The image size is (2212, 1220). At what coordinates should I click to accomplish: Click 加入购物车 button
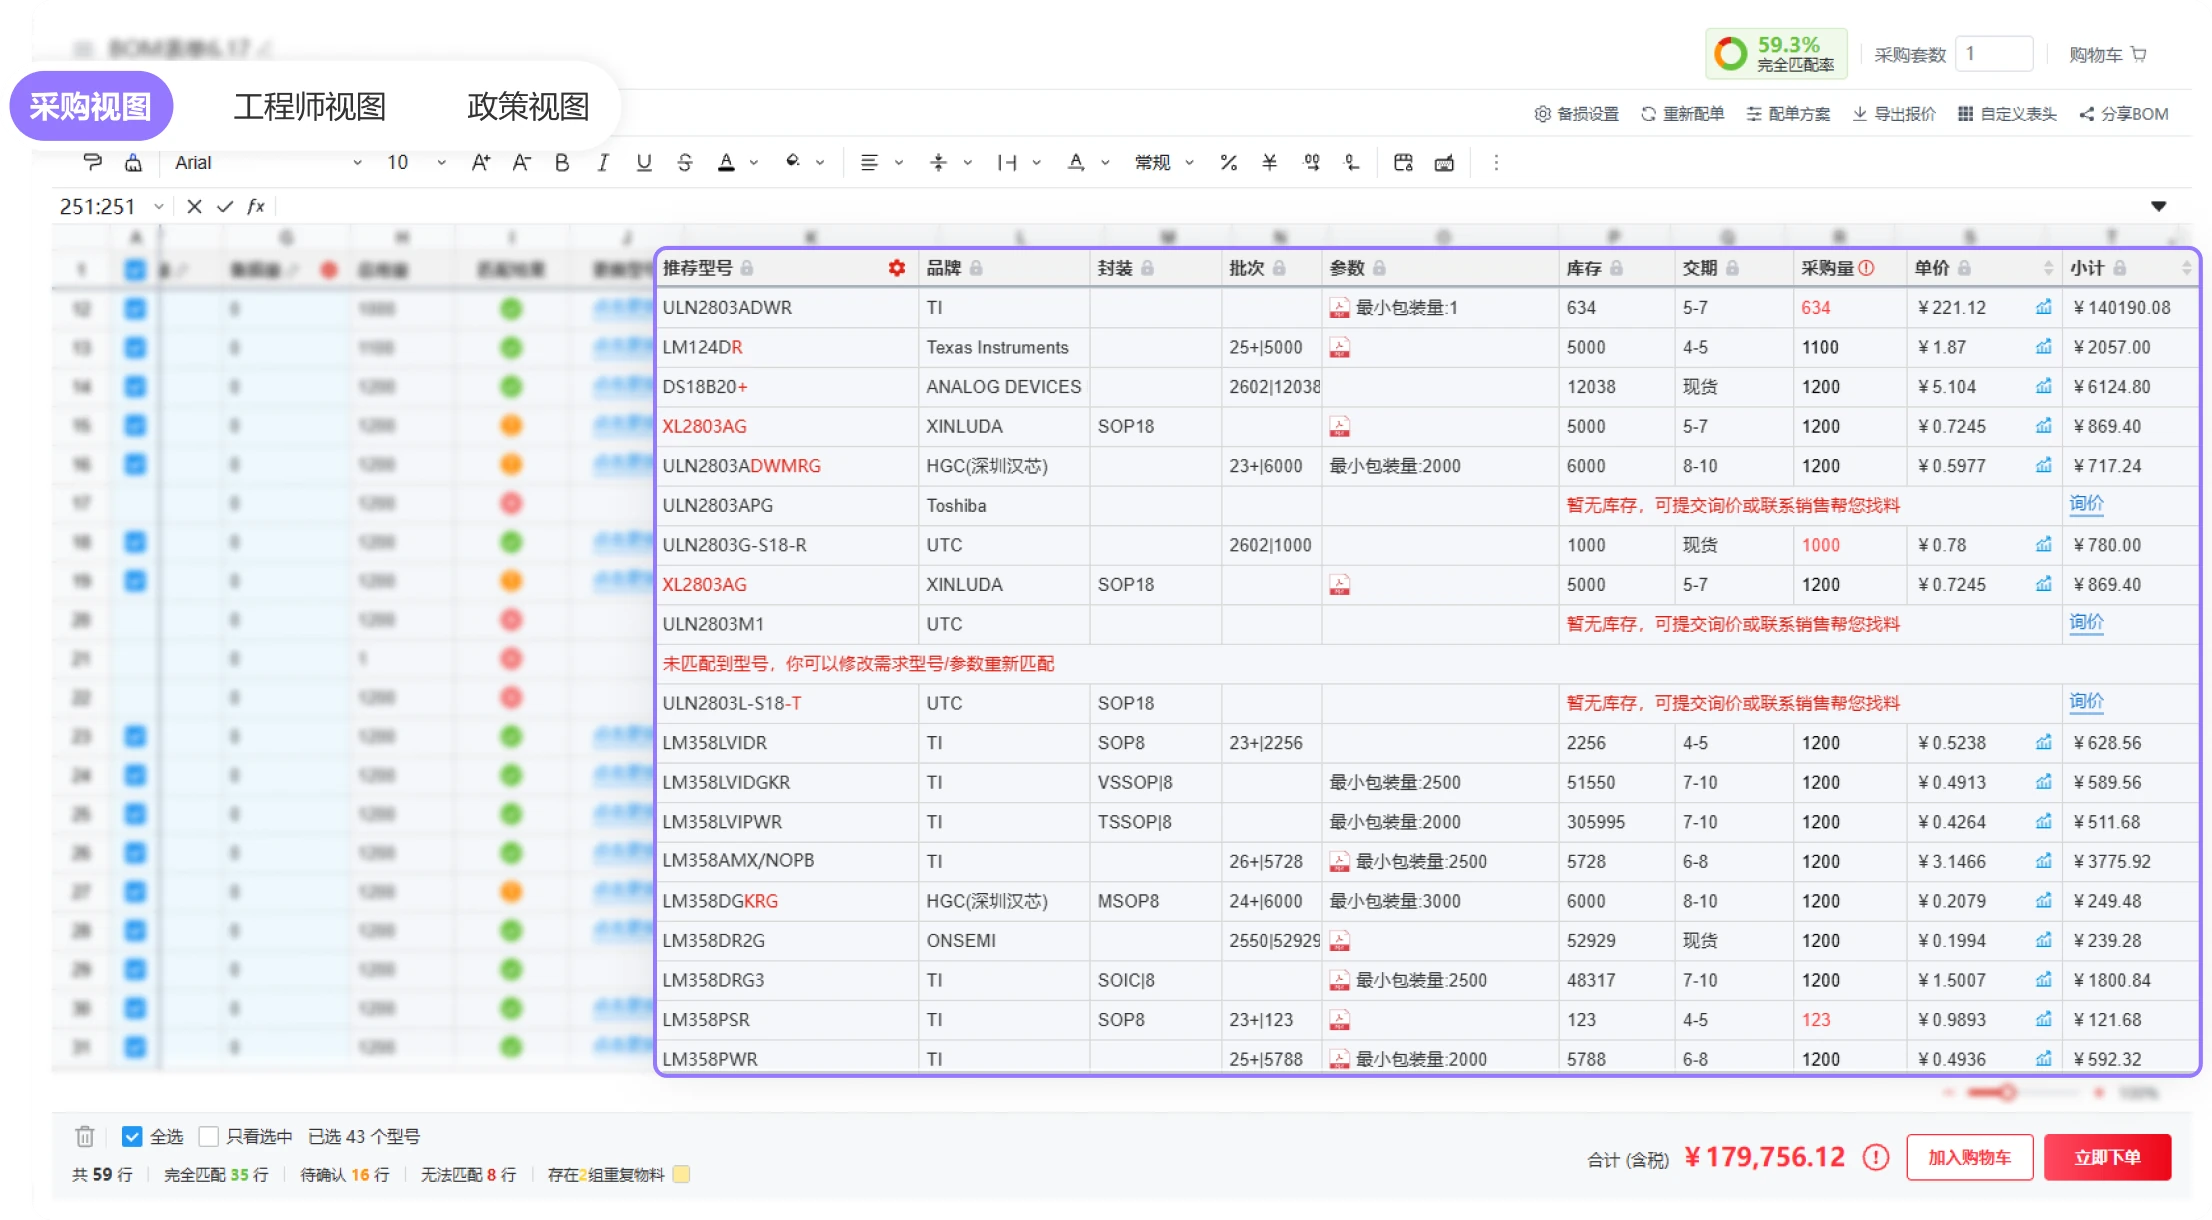coord(1970,1157)
